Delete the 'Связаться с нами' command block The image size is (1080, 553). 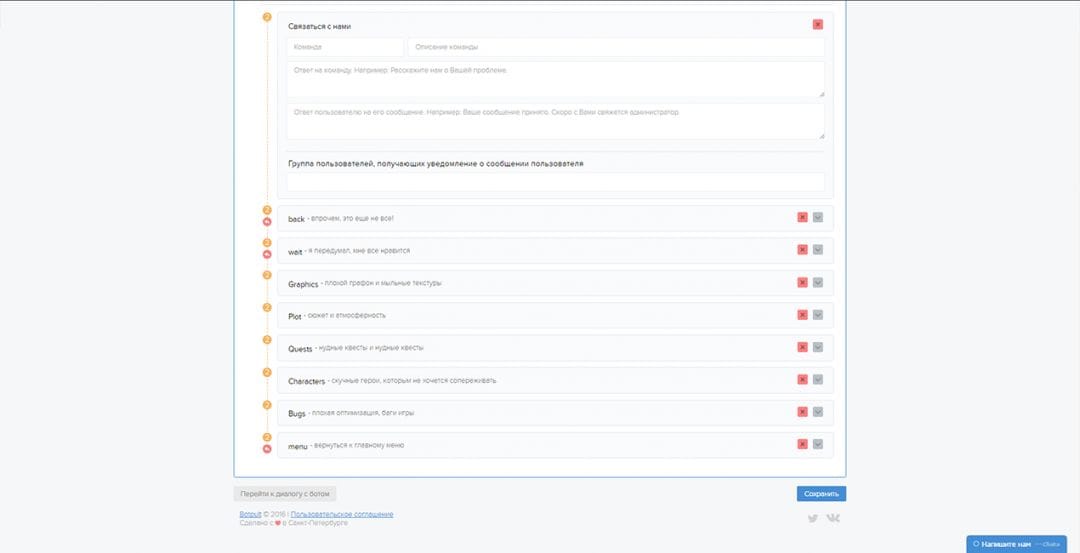click(x=818, y=24)
